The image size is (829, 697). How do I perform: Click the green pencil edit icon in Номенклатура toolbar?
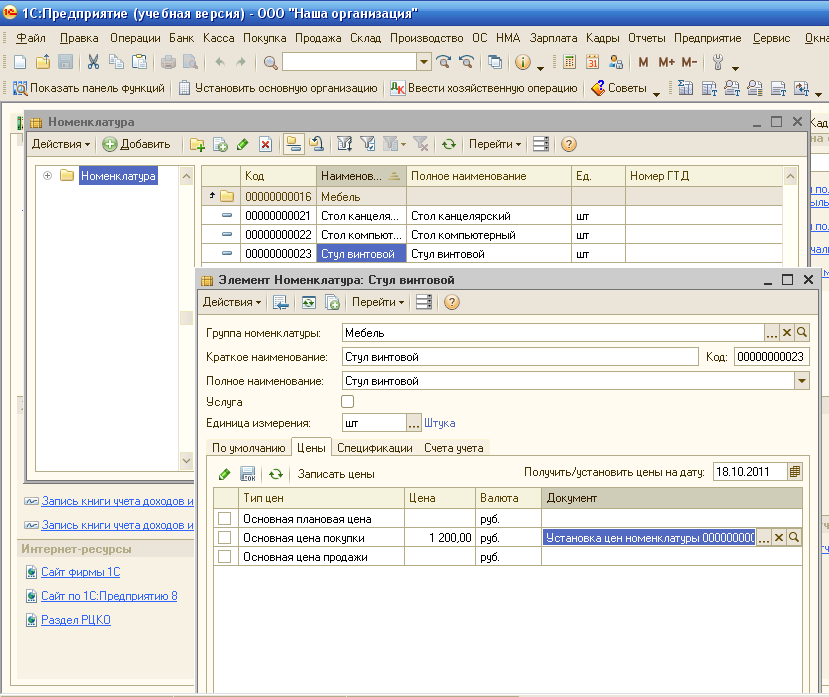click(x=243, y=144)
